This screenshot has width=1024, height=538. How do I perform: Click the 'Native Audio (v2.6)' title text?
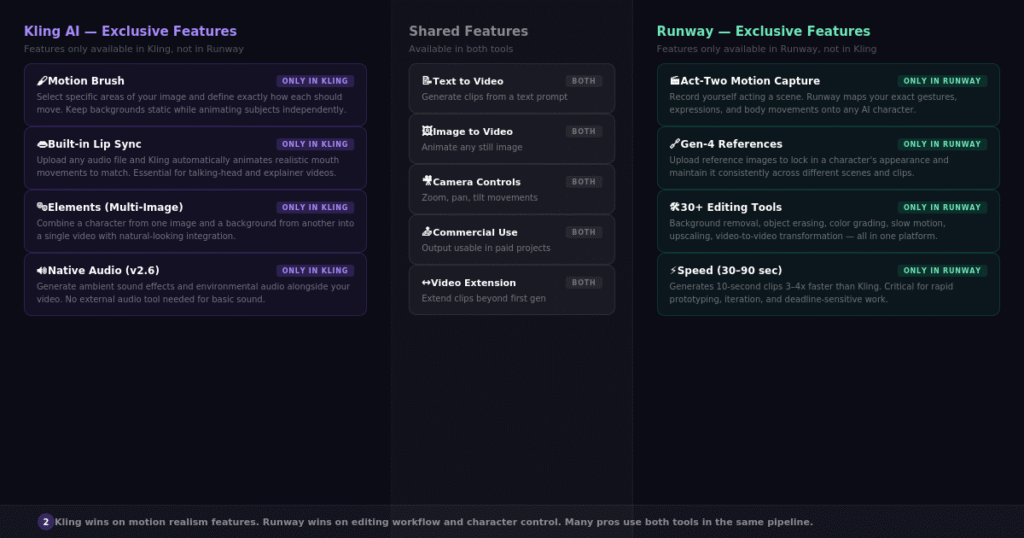[104, 270]
